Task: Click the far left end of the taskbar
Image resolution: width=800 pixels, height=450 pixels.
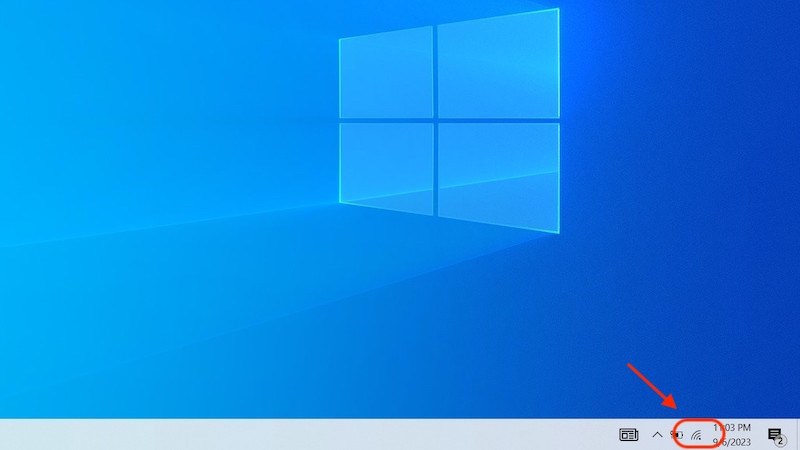Action: point(5,435)
